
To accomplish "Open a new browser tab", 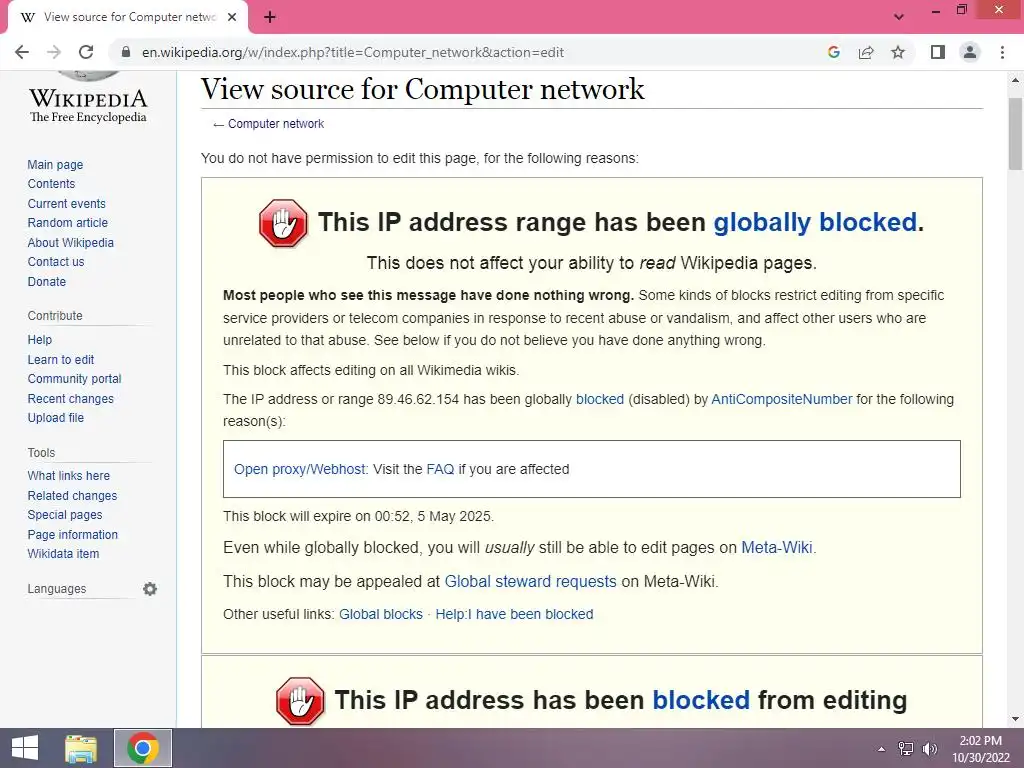I will click(x=270, y=17).
